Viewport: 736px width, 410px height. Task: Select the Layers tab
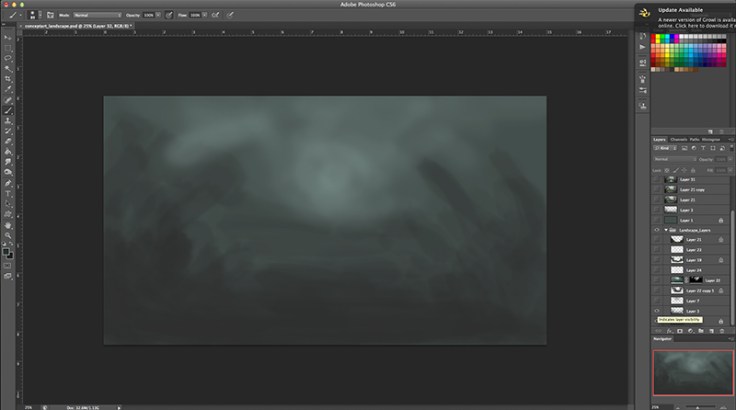[x=659, y=139]
